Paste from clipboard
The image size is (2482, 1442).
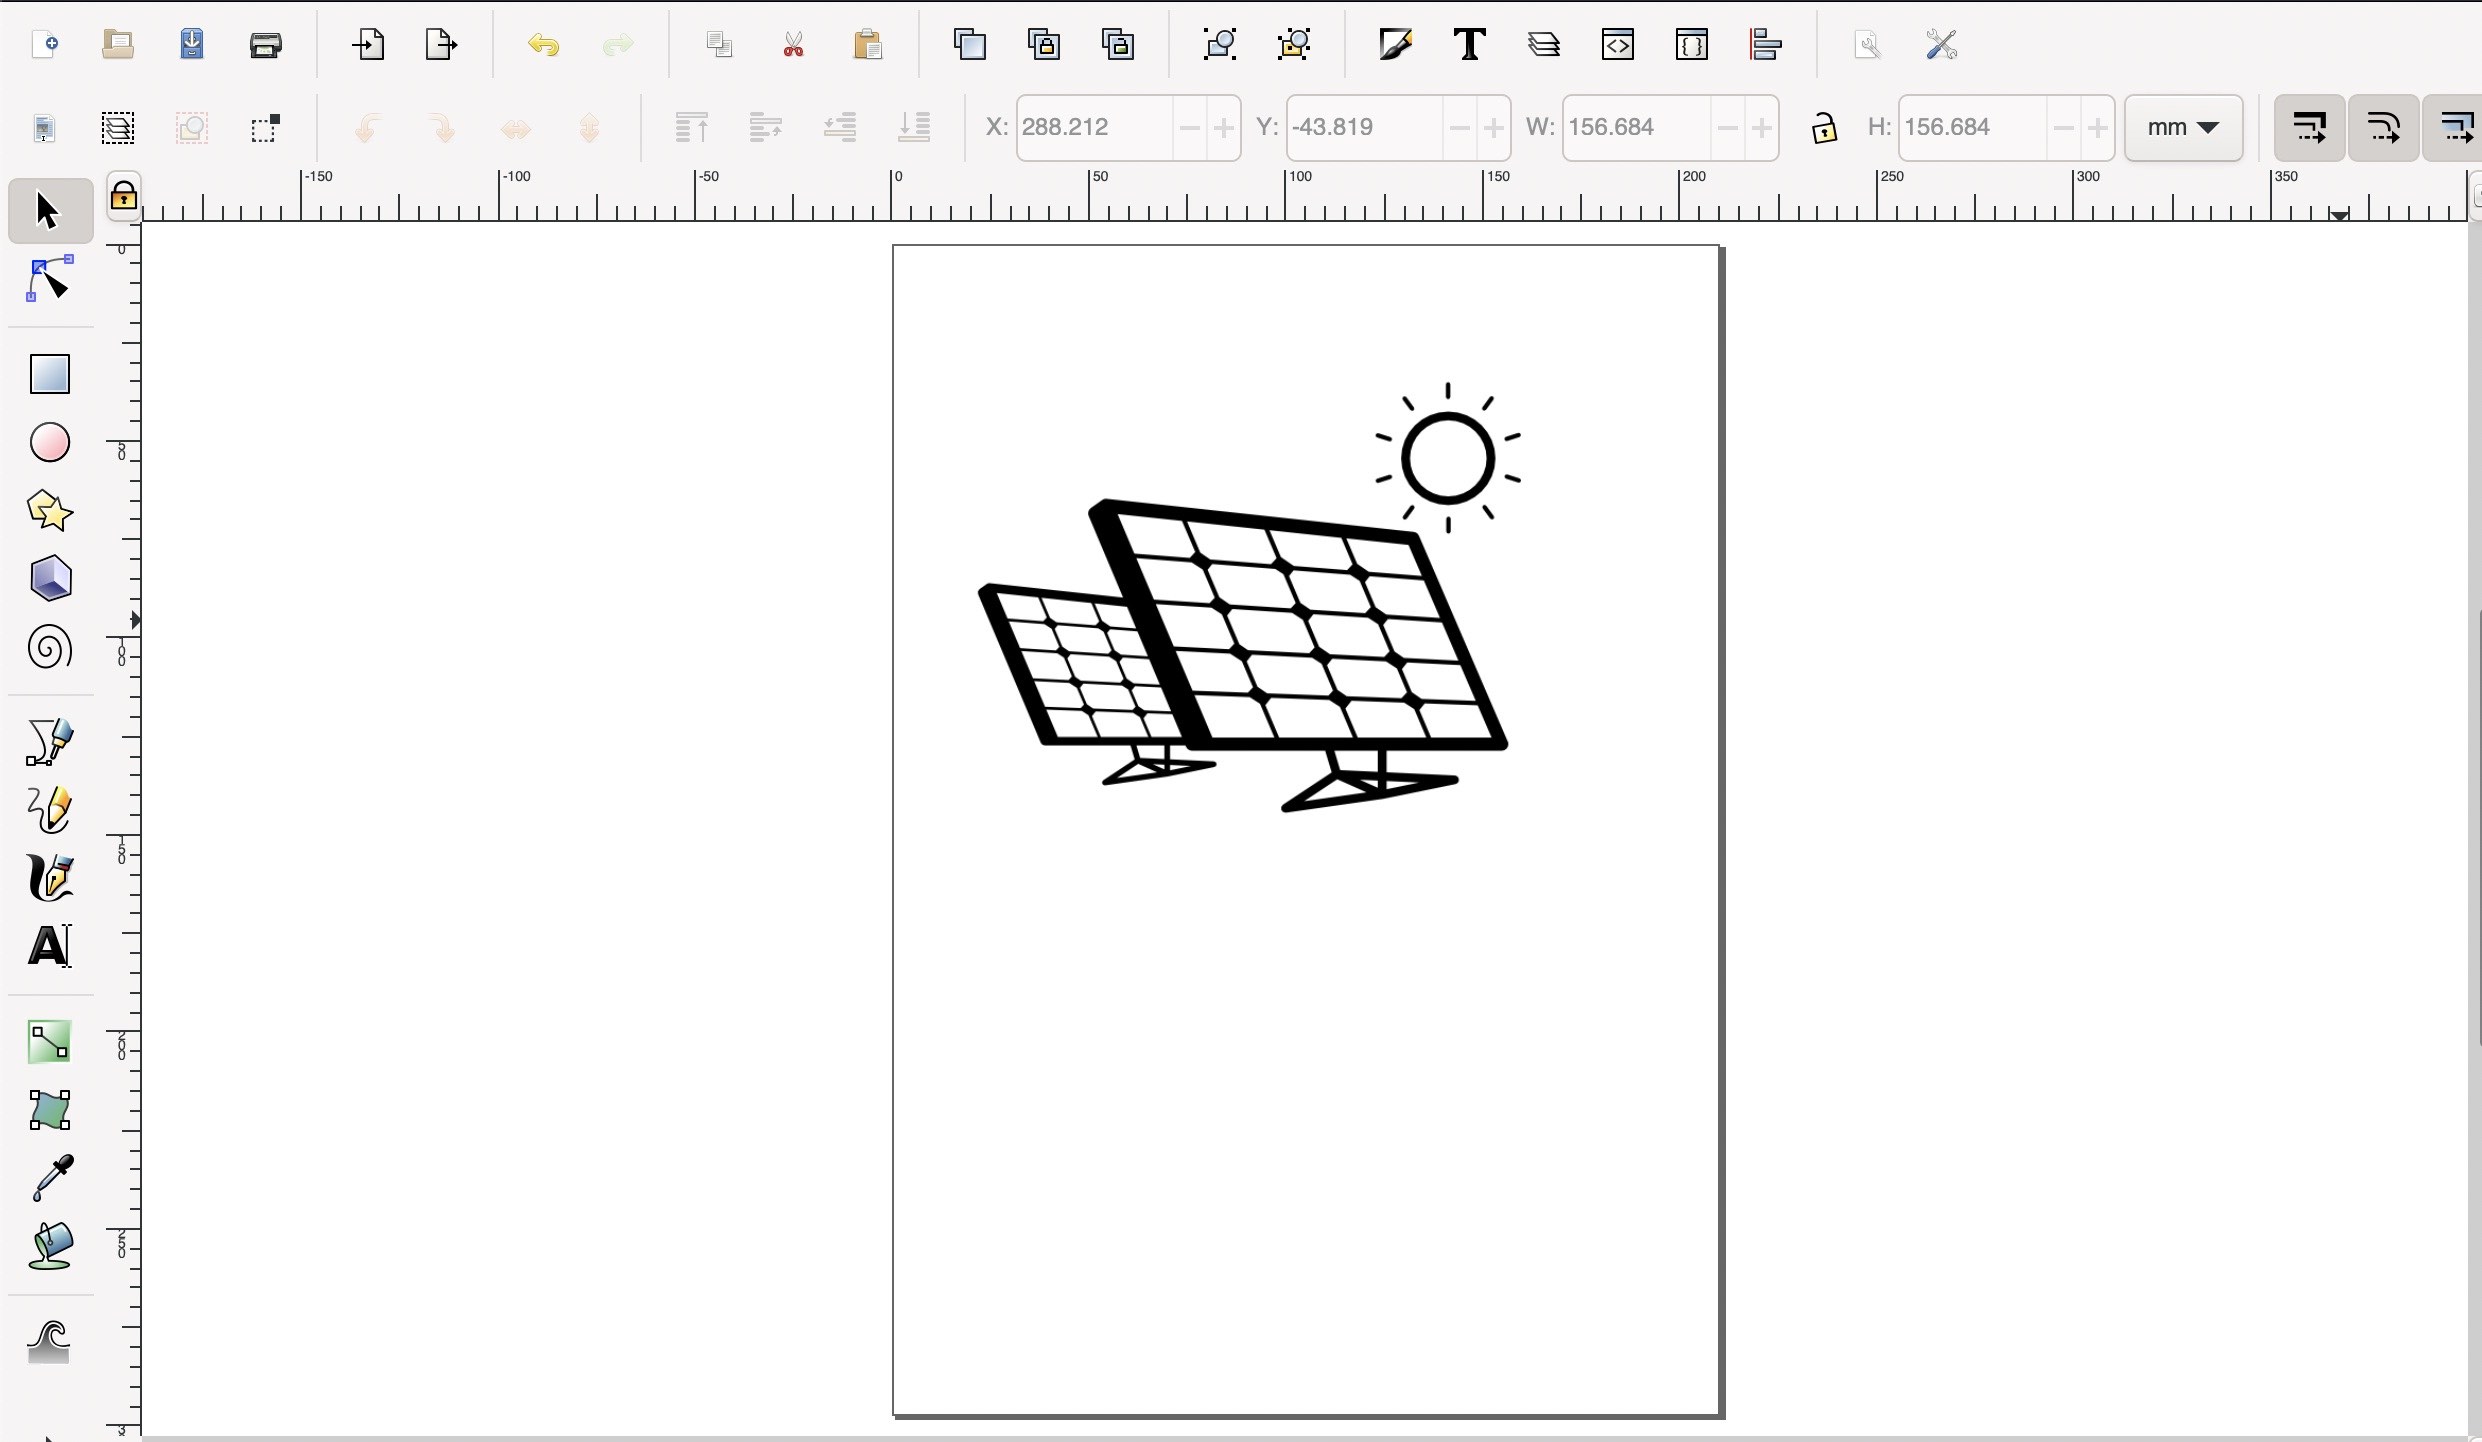click(868, 45)
